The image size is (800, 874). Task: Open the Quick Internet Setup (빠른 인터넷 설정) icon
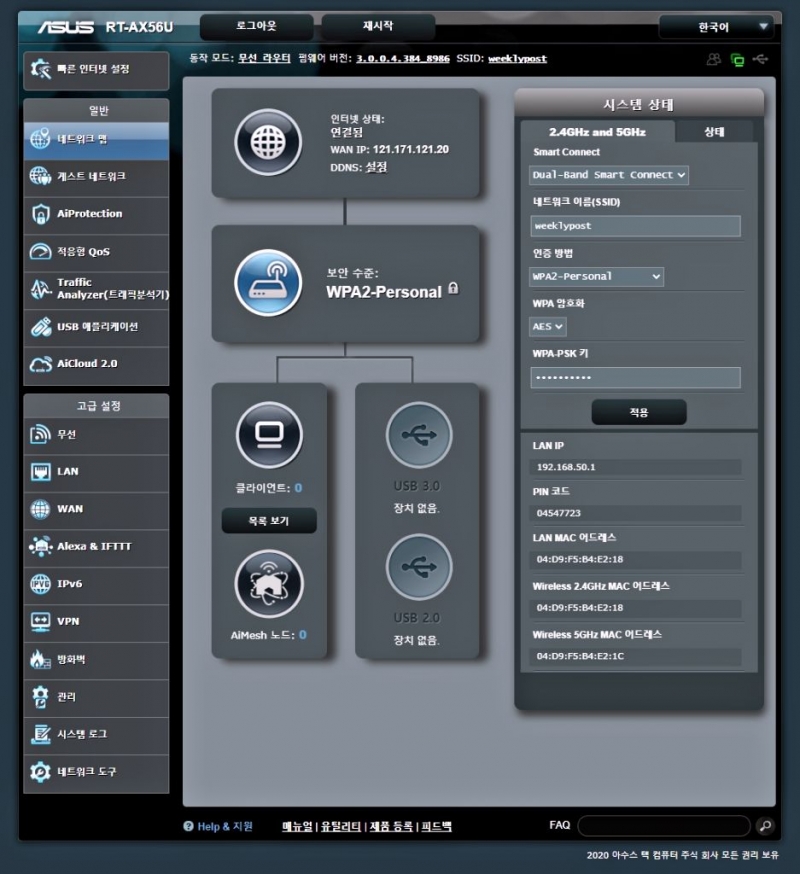[40, 69]
